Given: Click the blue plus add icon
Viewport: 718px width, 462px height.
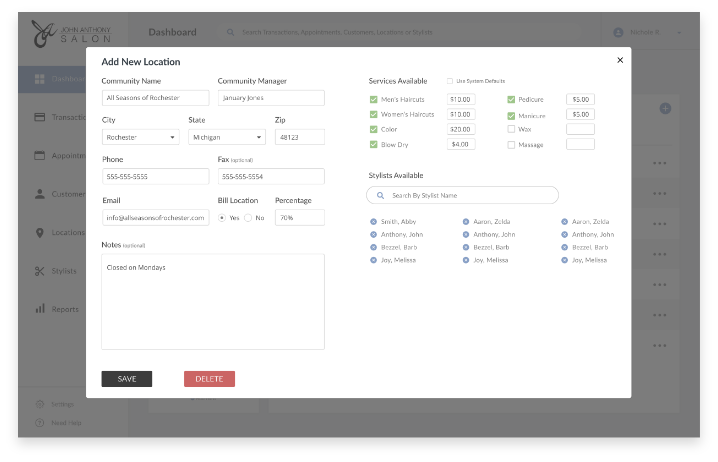Looking at the screenshot, I should (x=665, y=108).
